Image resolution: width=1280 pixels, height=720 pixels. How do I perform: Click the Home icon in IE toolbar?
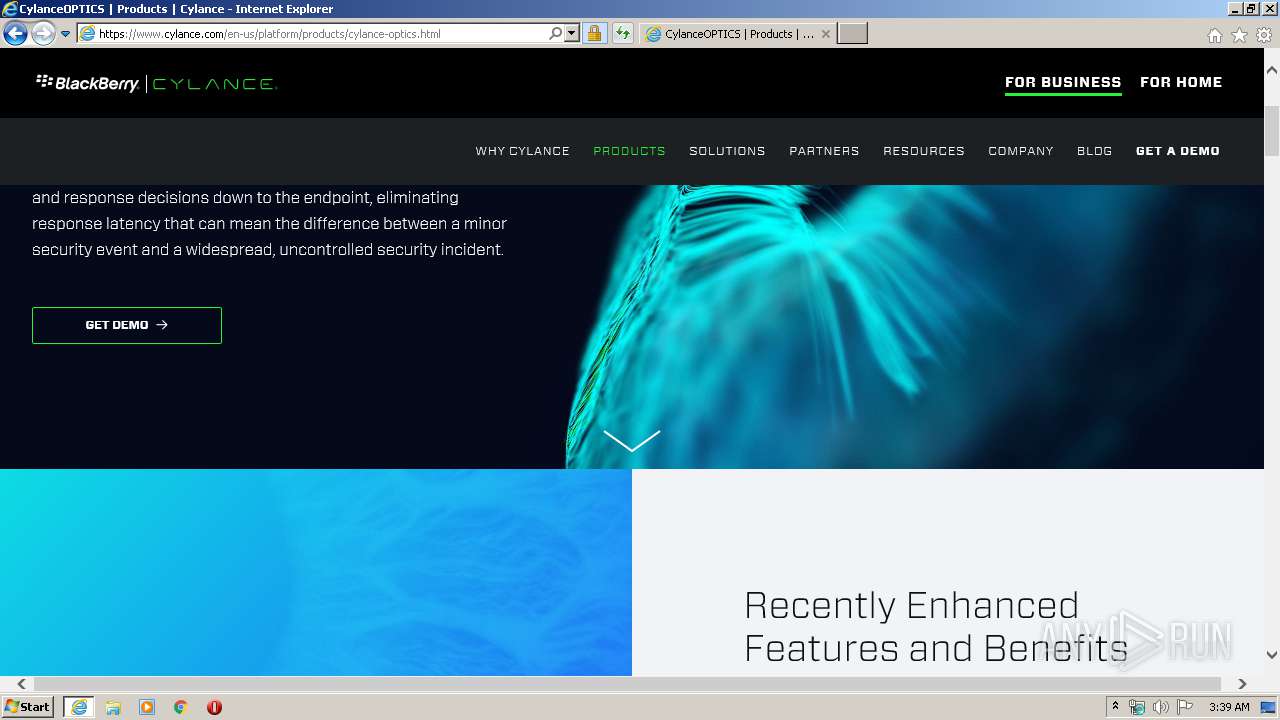[x=1214, y=35]
